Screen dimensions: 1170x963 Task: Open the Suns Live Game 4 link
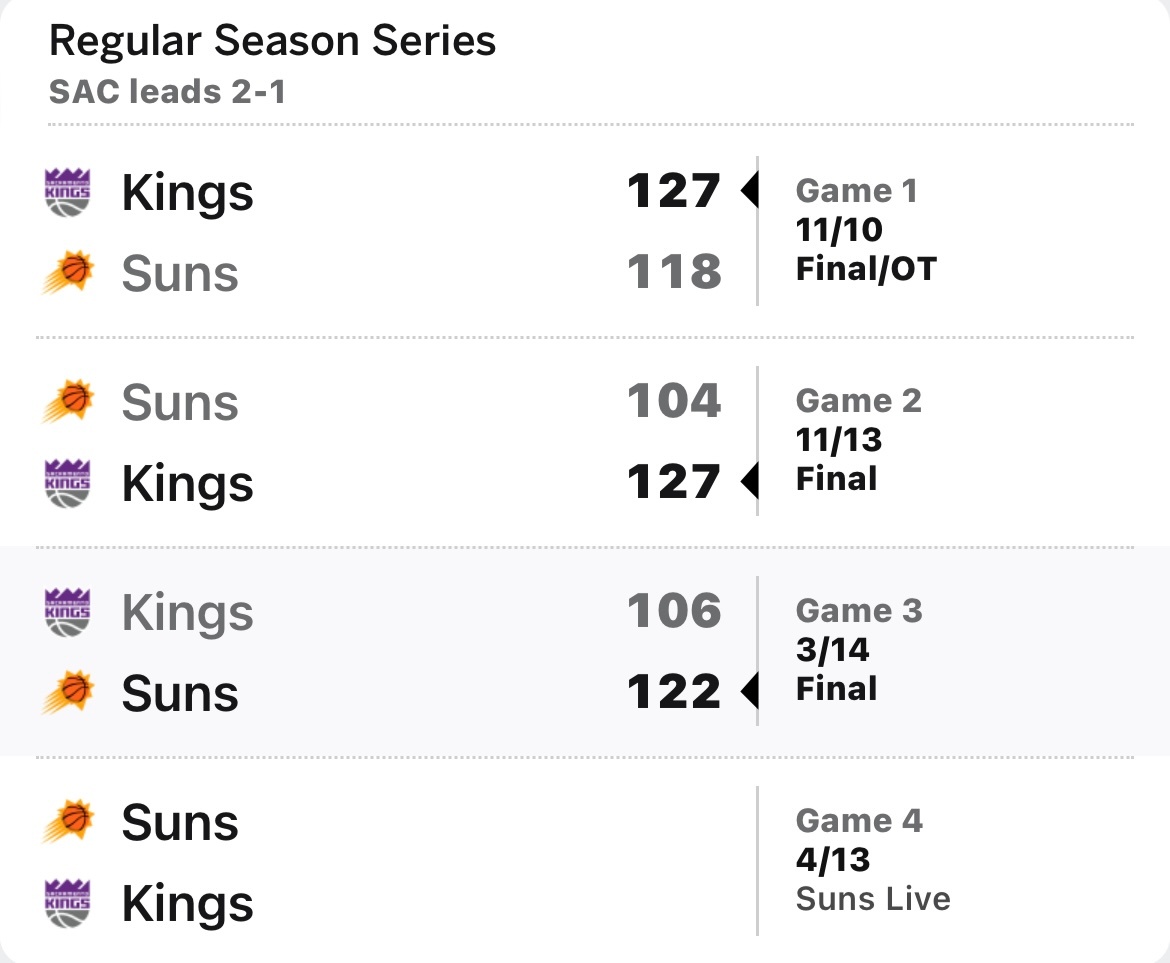click(873, 899)
